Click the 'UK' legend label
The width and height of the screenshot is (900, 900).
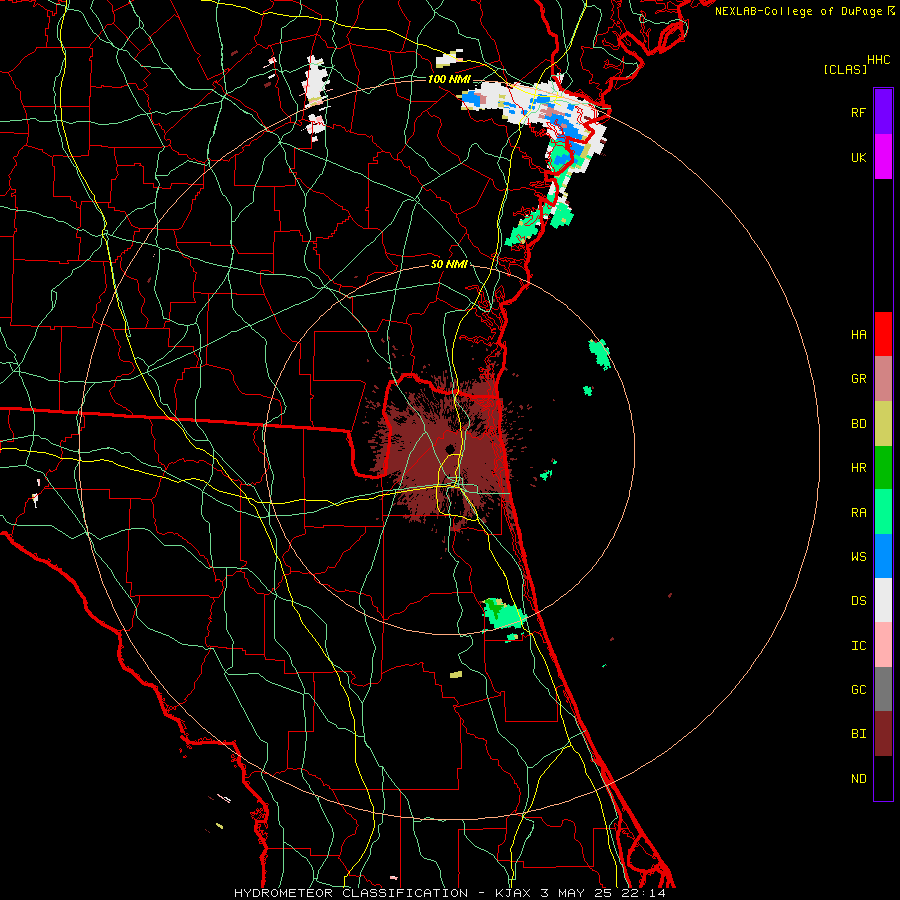858,157
